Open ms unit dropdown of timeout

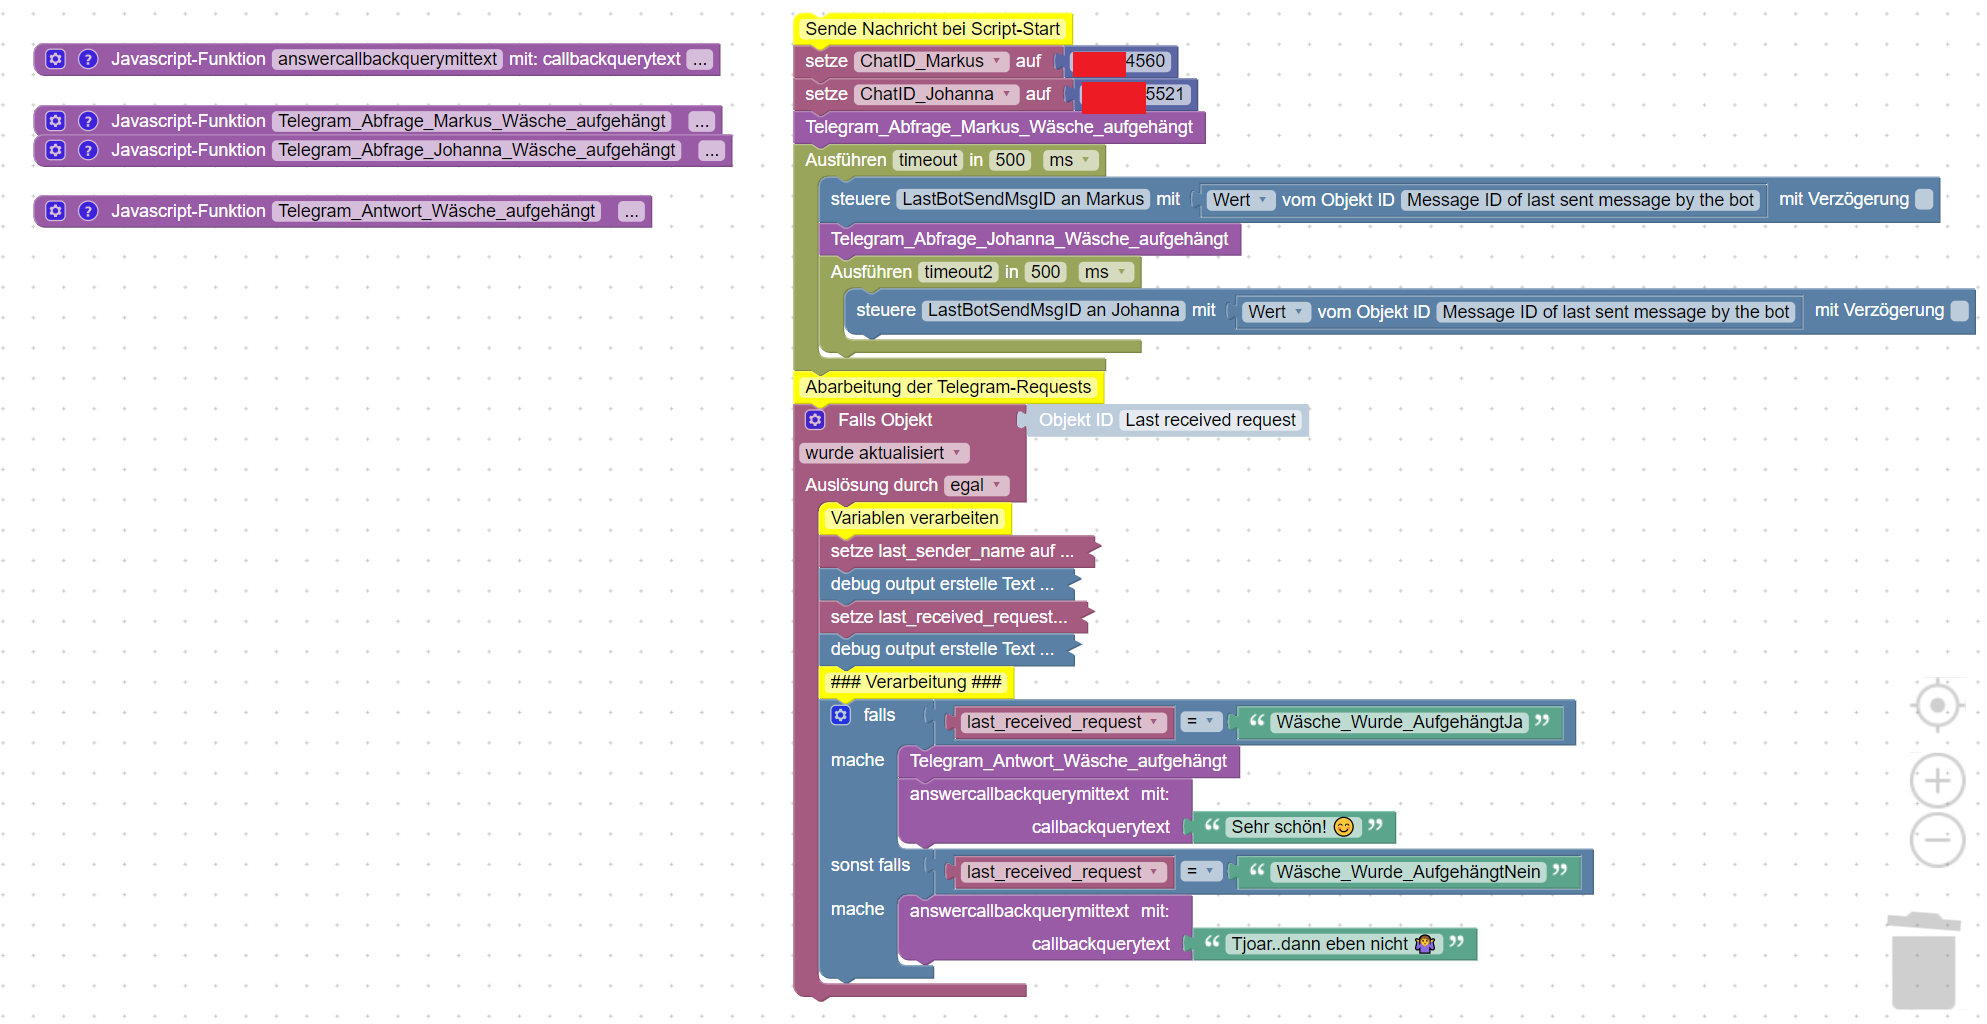[x=1070, y=160]
